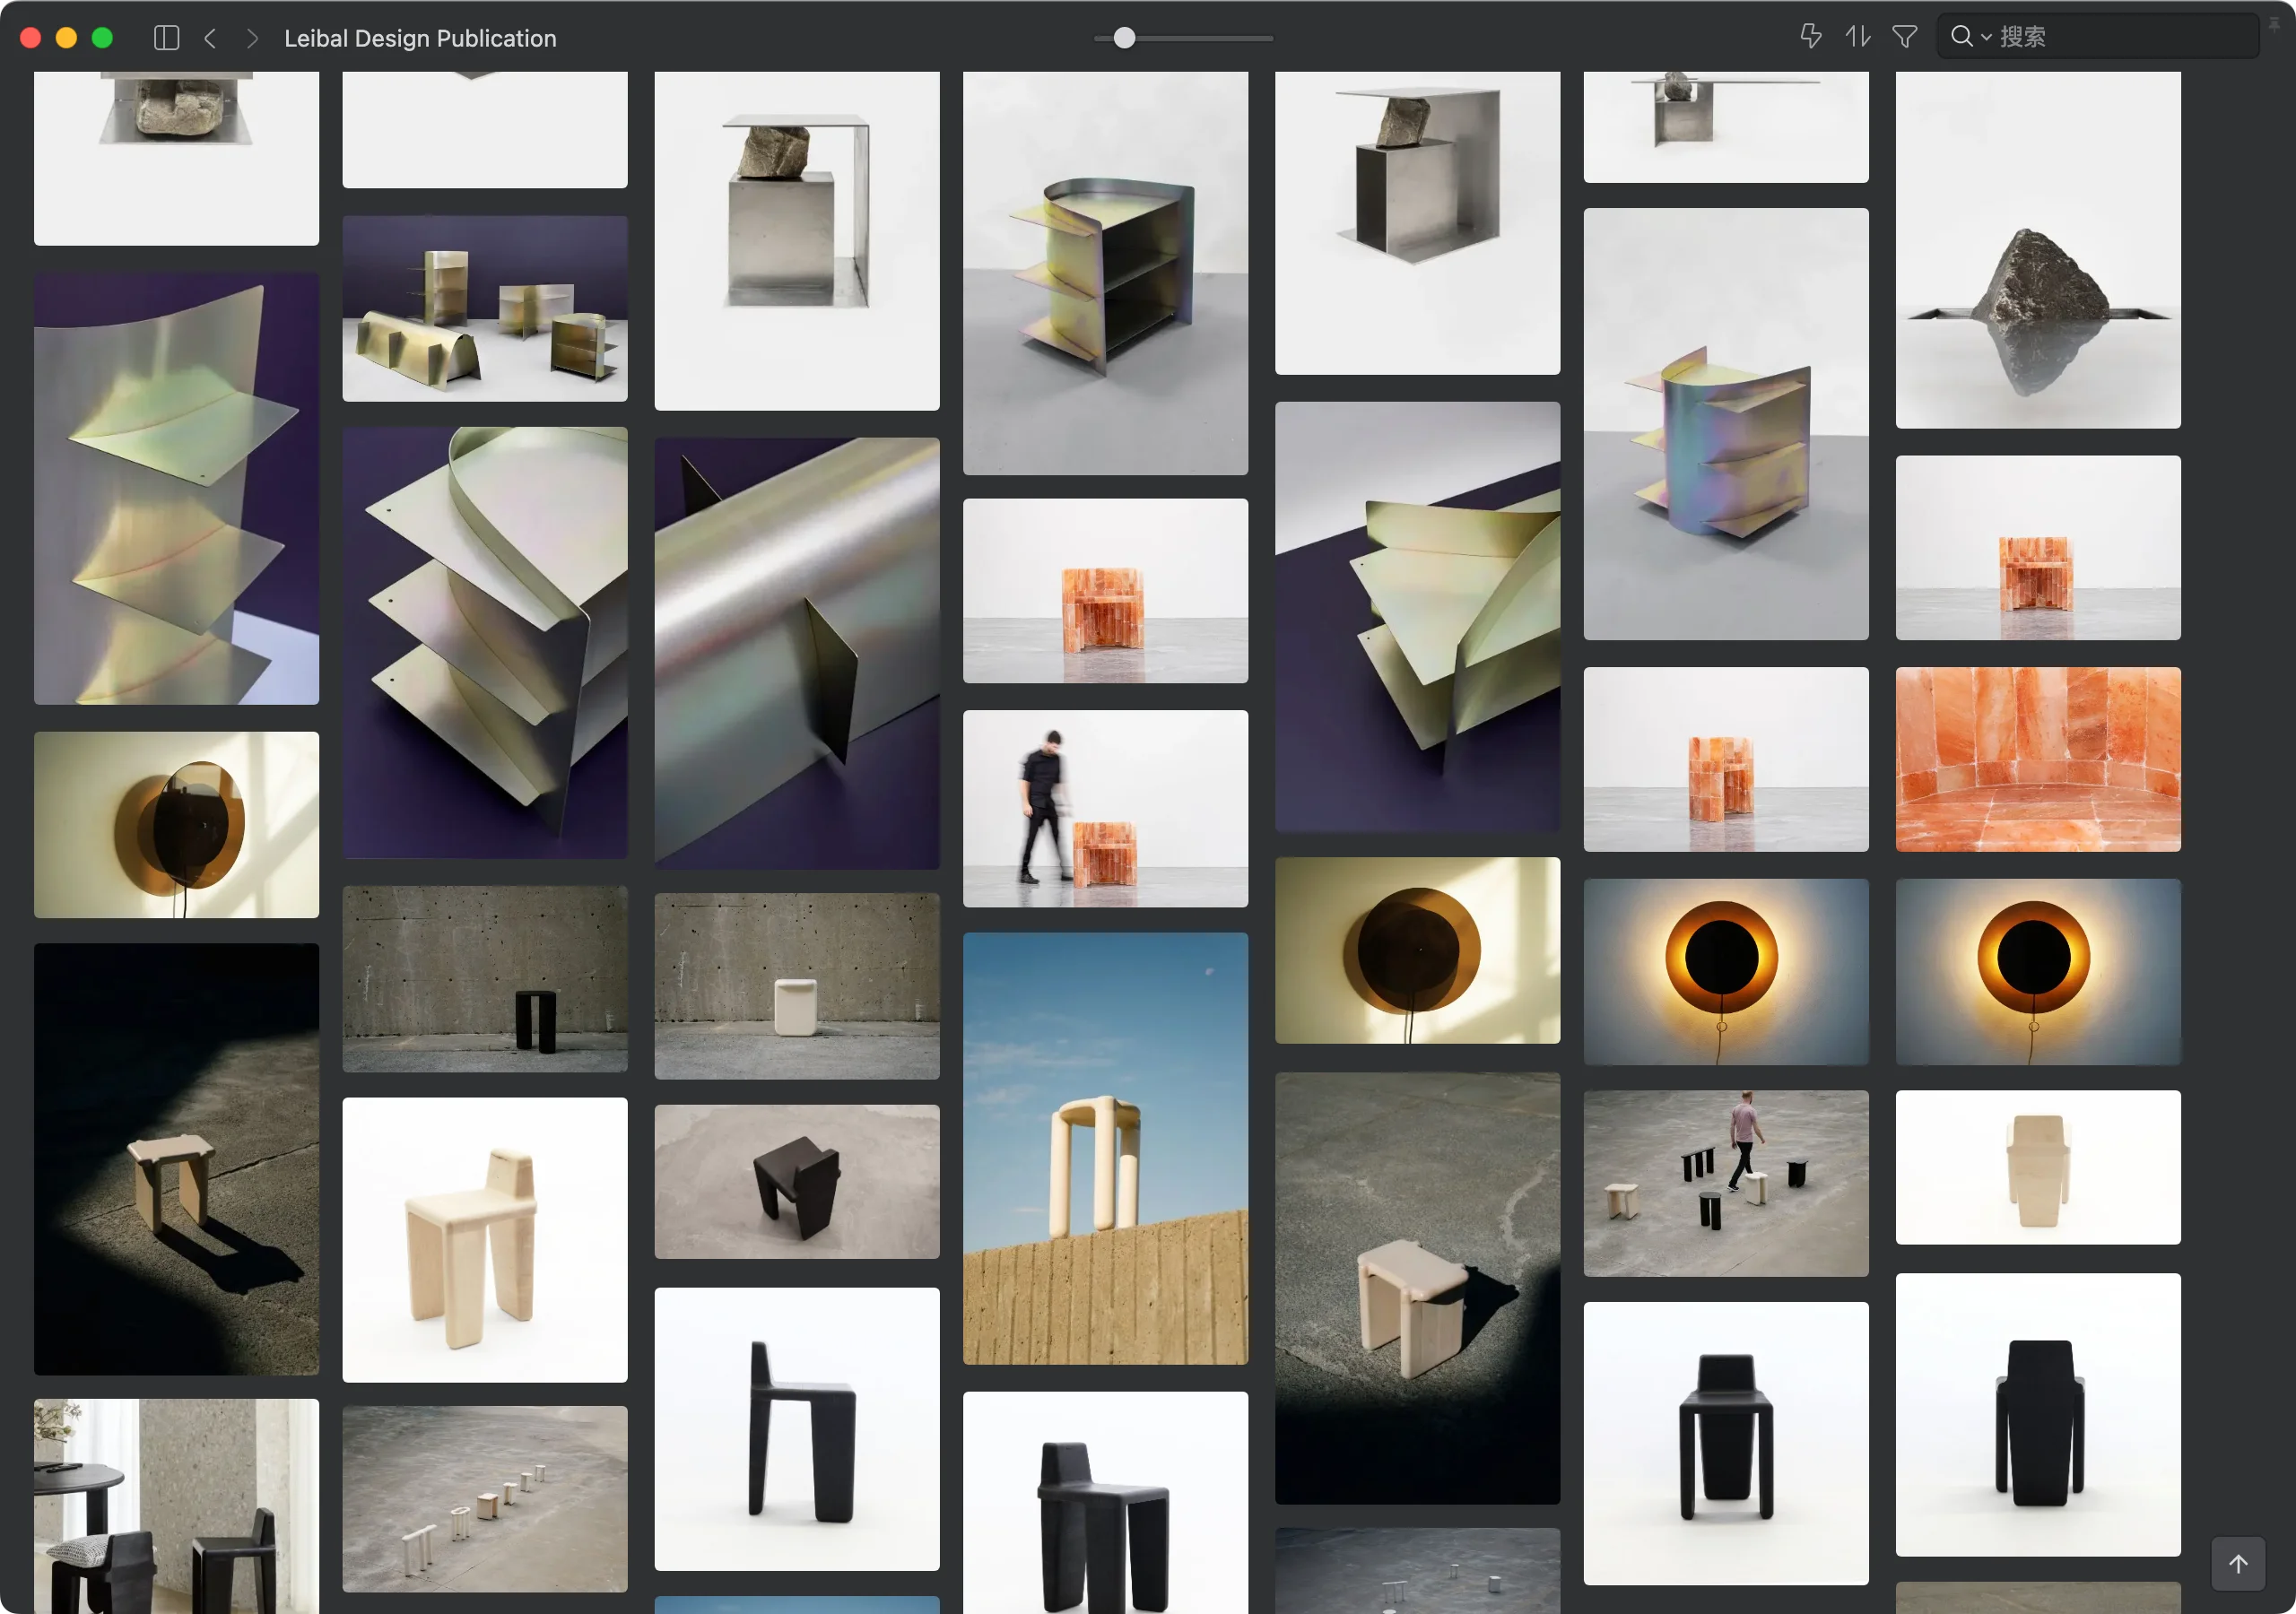2296x1614 pixels.
Task: Open the black chair side profile on white
Action: [797, 1429]
